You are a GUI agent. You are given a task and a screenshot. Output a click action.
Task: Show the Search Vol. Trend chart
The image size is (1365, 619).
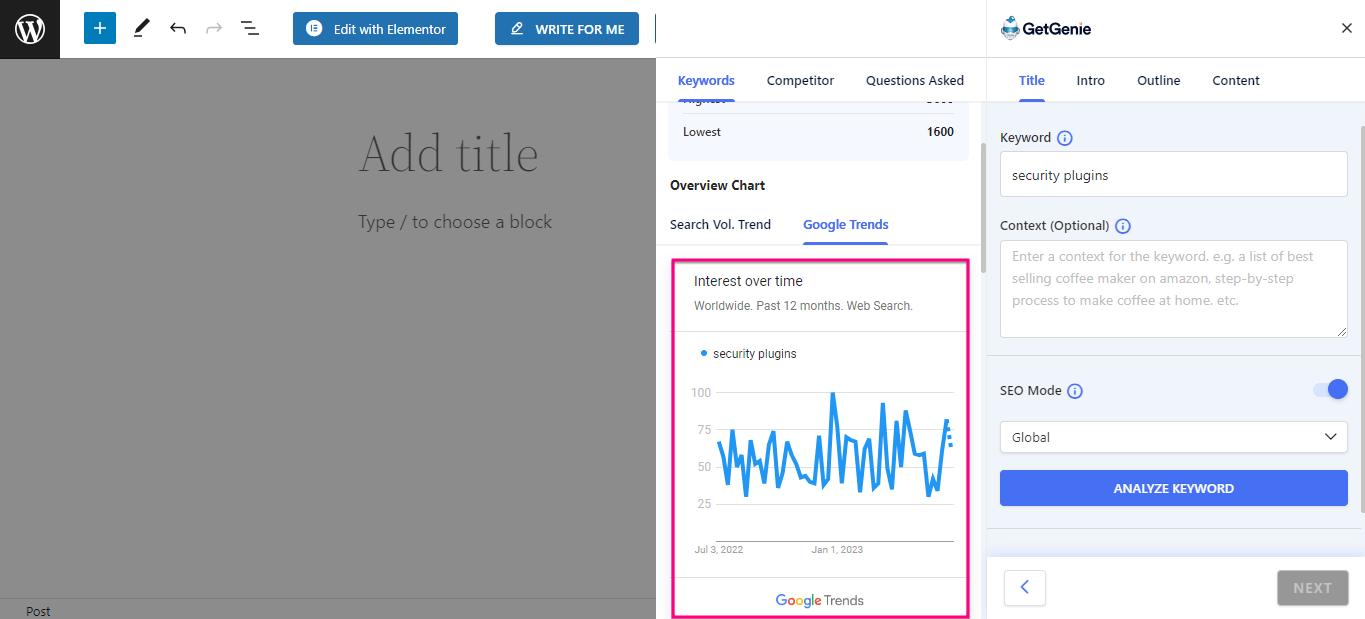720,225
